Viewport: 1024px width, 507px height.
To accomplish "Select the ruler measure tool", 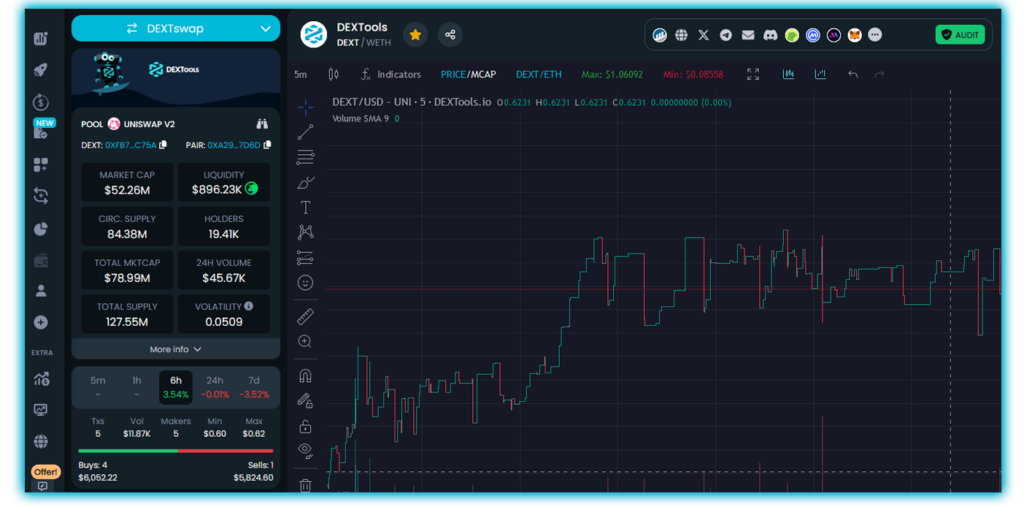I will 305,317.
